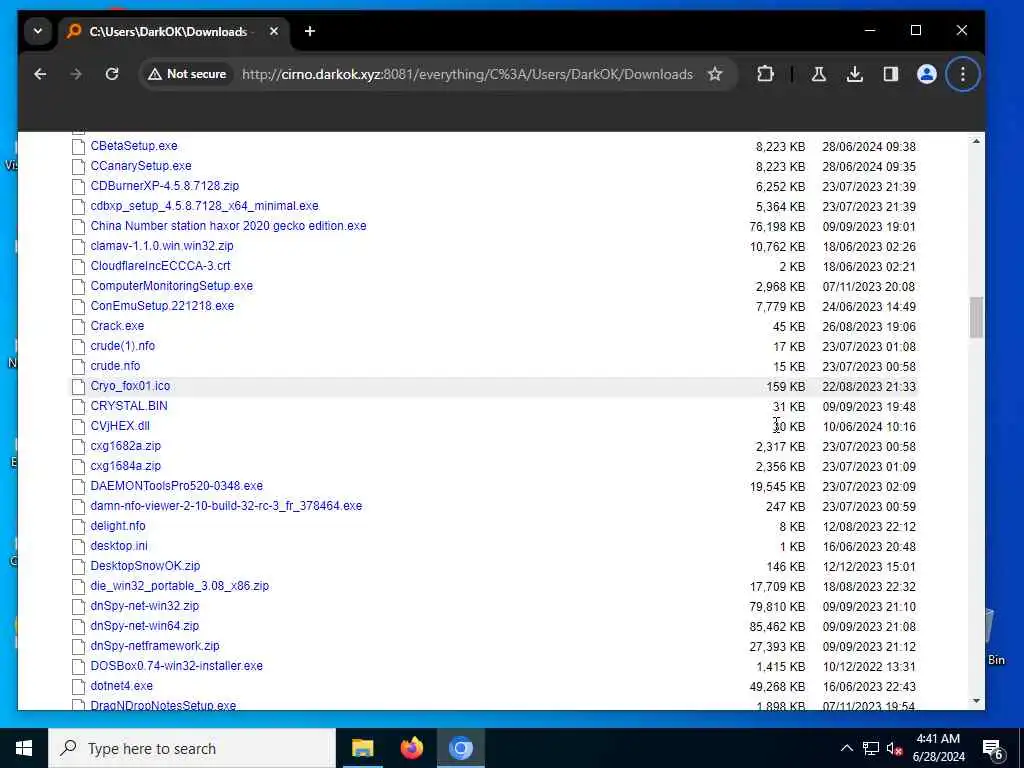Click the file icon next to cxg1682a.zip

tap(78, 446)
